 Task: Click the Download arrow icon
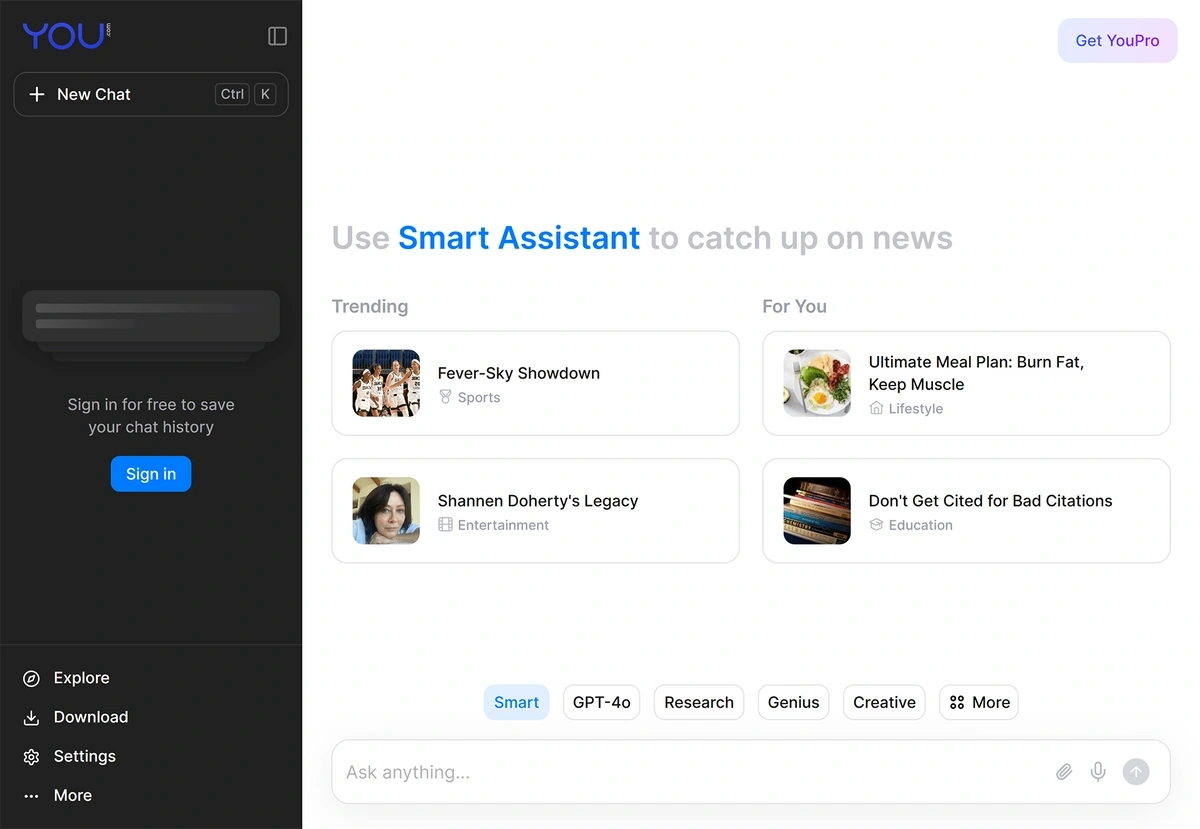click(32, 718)
